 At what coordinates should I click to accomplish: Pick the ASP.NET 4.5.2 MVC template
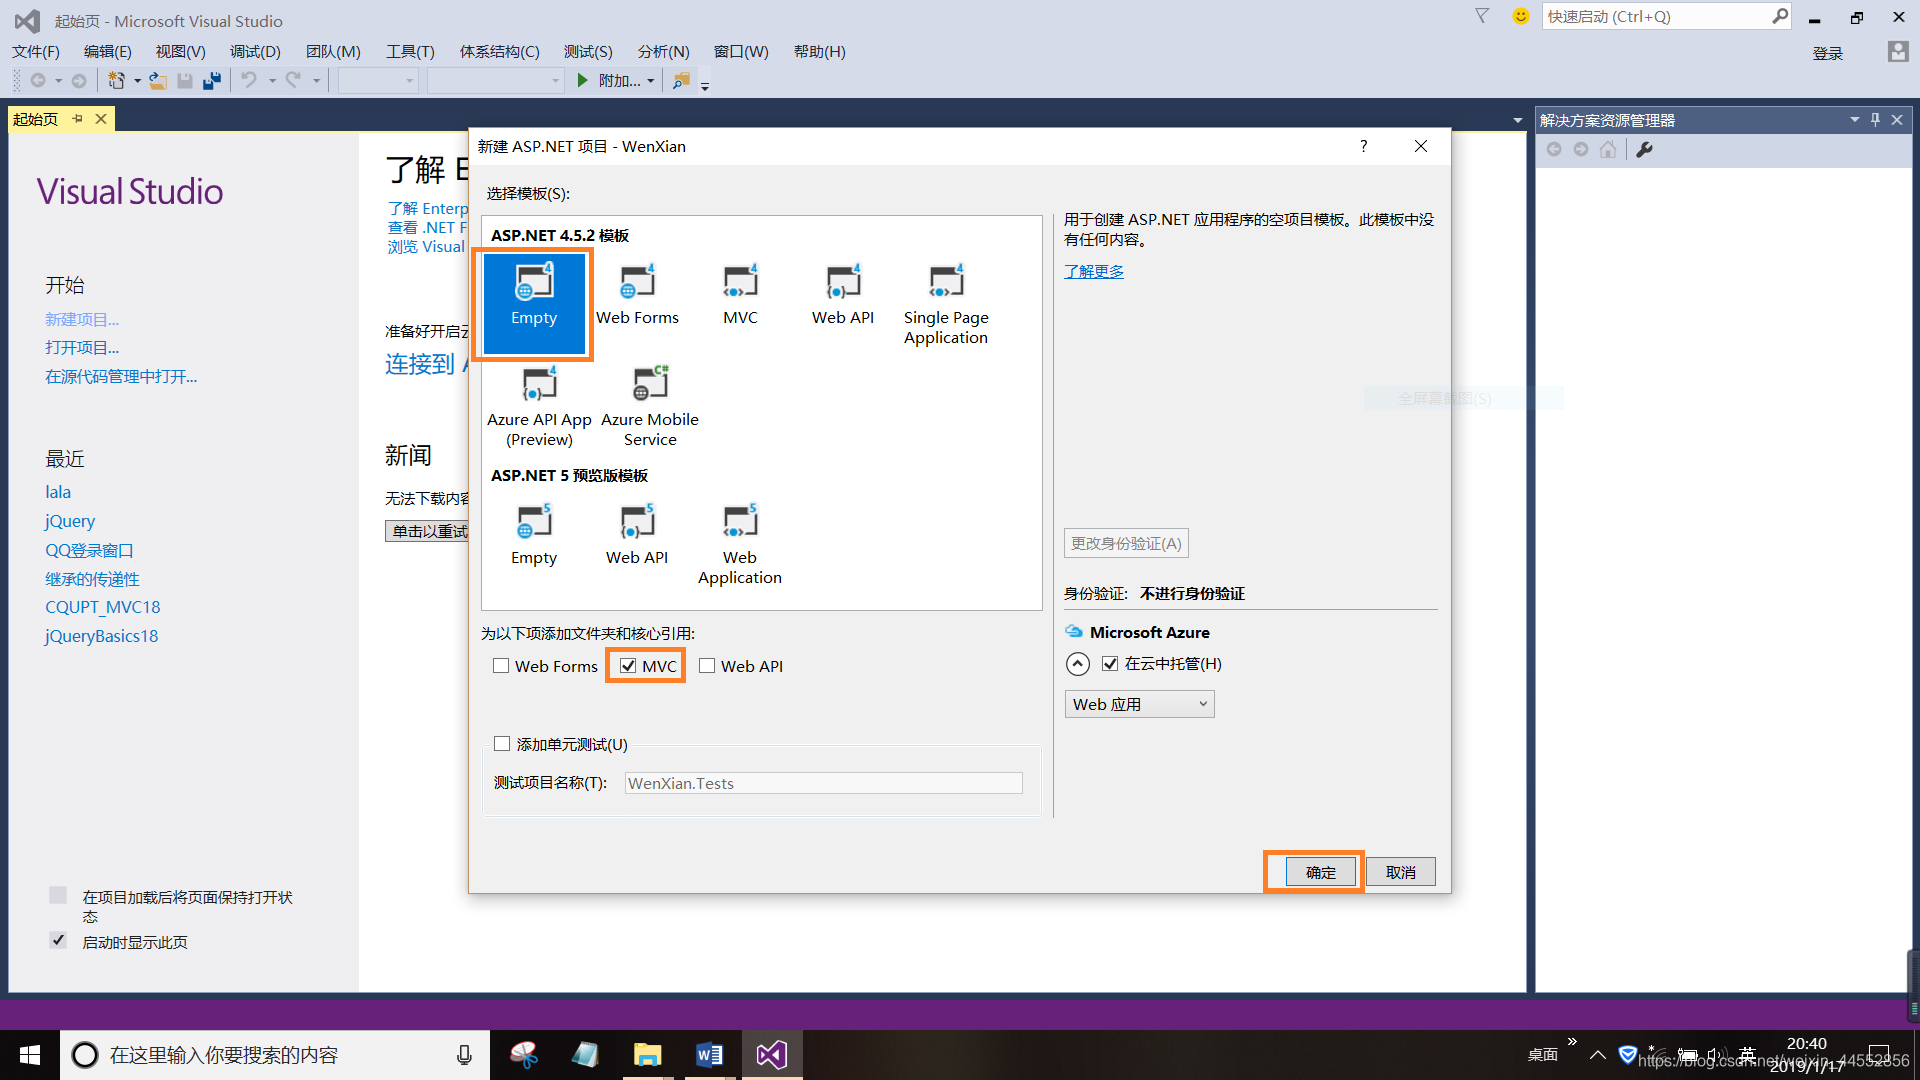[740, 295]
